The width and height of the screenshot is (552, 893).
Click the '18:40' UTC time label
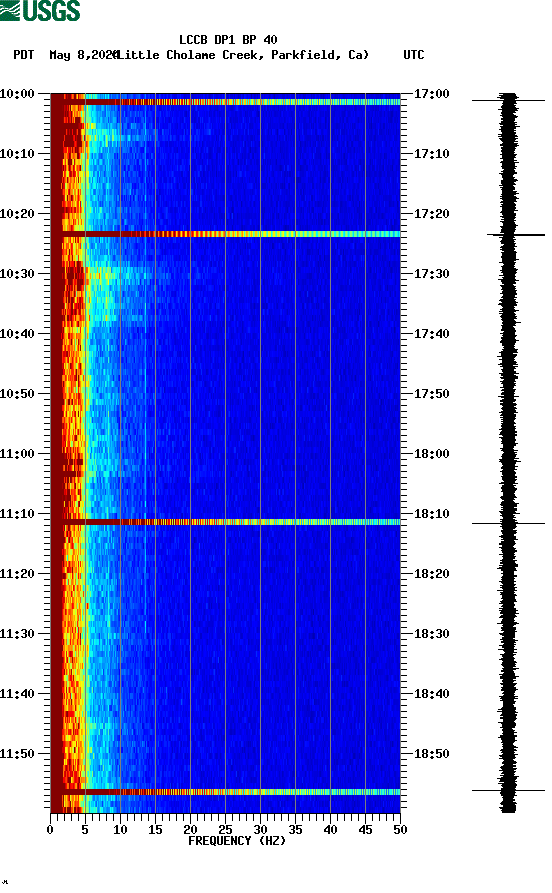[432, 694]
